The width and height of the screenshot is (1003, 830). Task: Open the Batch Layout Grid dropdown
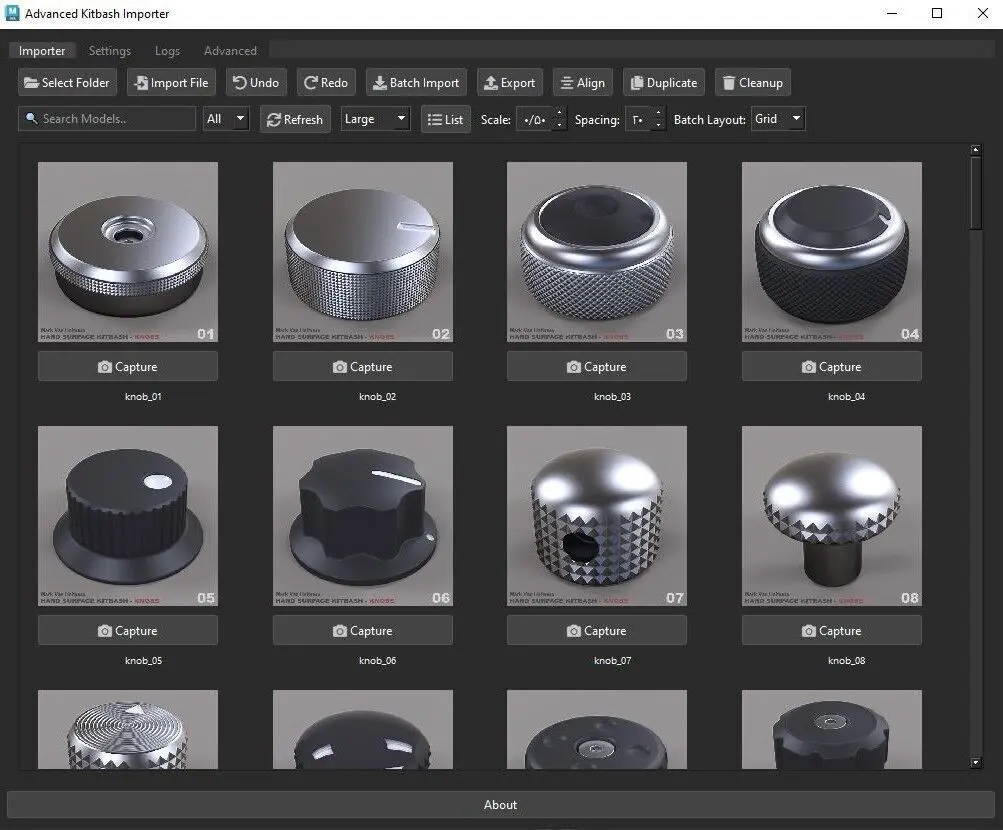pyautogui.click(x=778, y=119)
